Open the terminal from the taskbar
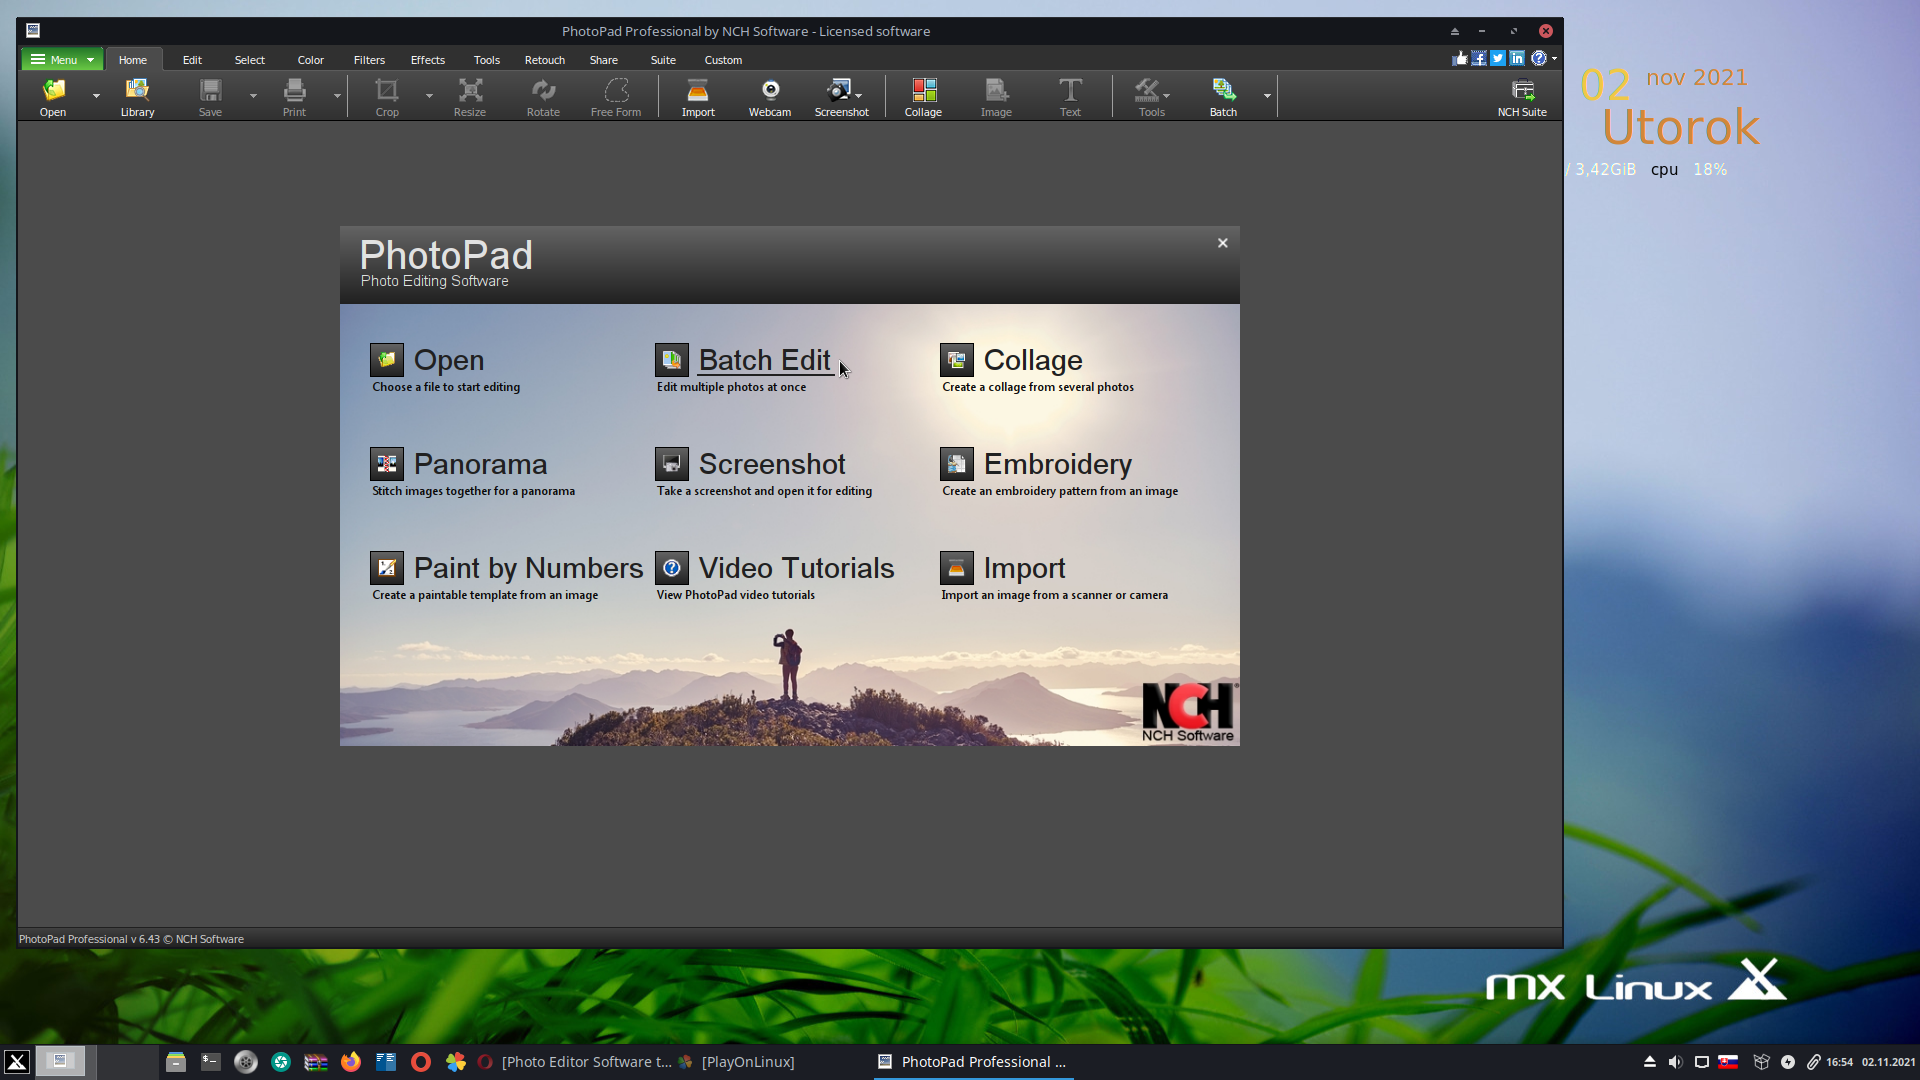The image size is (1920, 1080). tap(210, 1062)
